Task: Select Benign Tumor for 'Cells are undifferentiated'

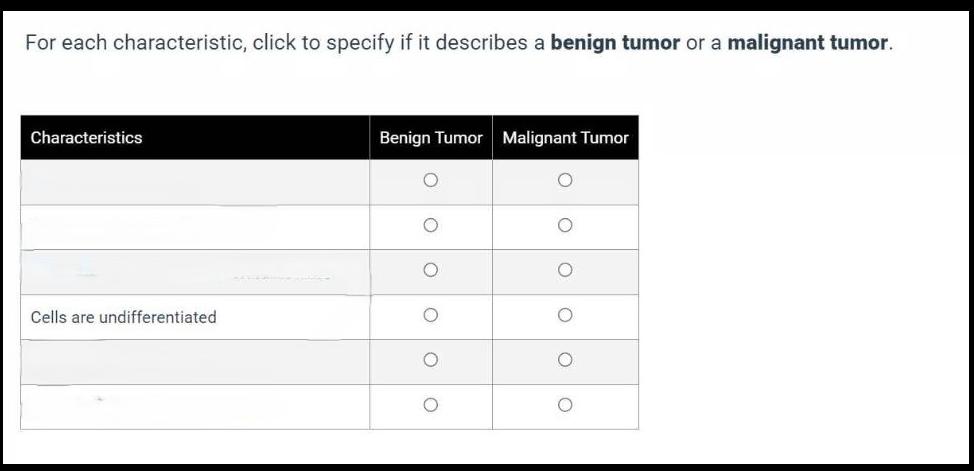Action: point(430,315)
